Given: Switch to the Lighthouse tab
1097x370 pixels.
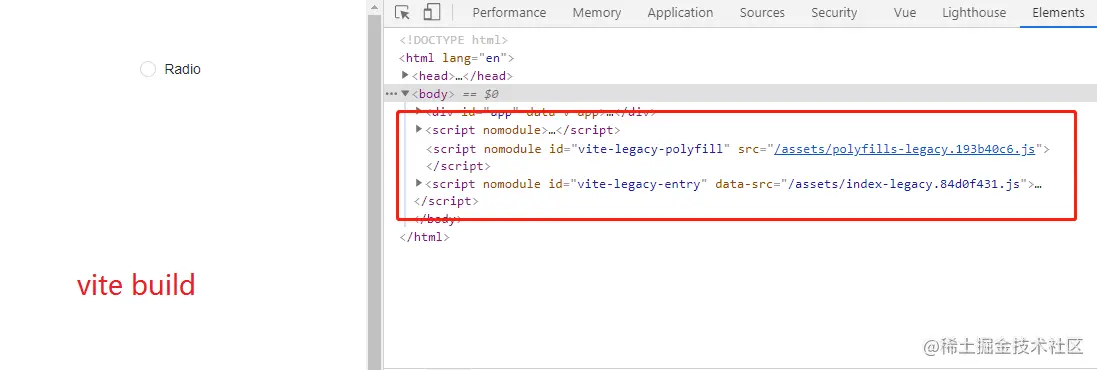Looking at the screenshot, I should click(974, 13).
